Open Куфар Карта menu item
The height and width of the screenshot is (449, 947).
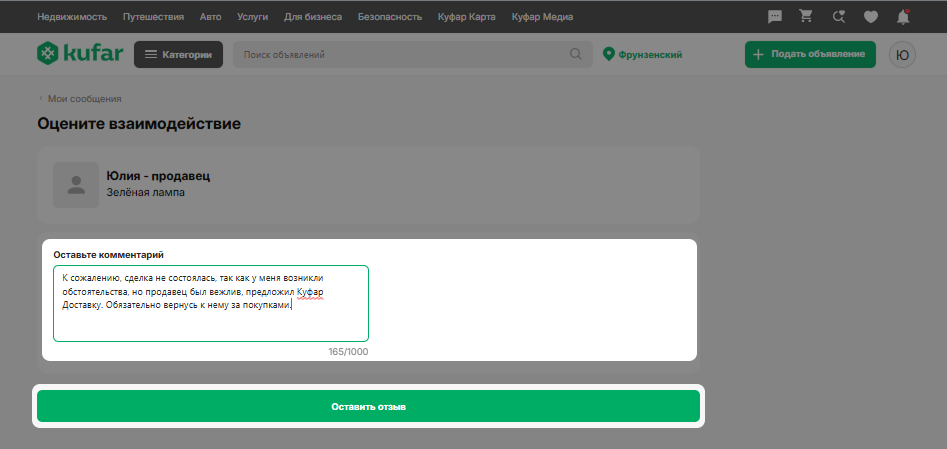pos(466,17)
